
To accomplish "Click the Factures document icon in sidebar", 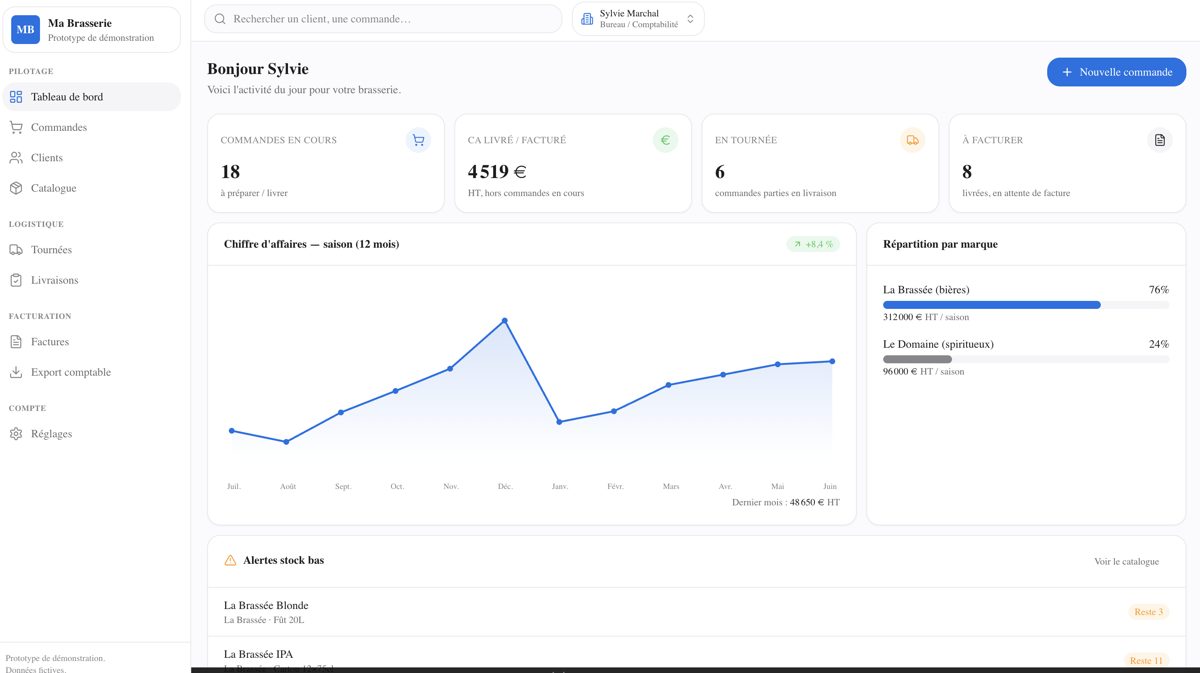I will pyautogui.click(x=16, y=342).
